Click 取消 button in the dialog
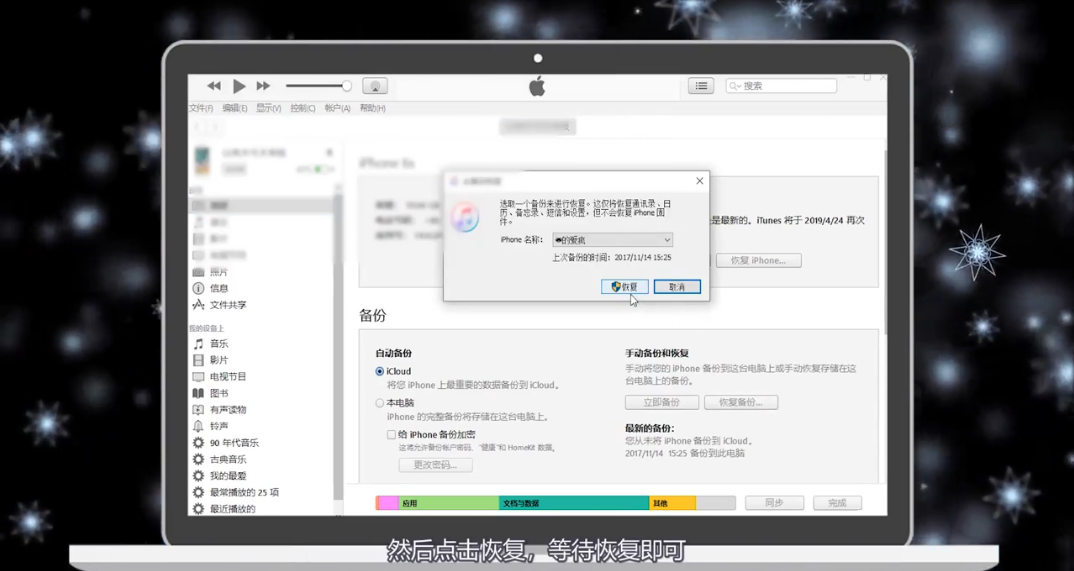Screen dimensions: 1074x571 click(x=677, y=287)
